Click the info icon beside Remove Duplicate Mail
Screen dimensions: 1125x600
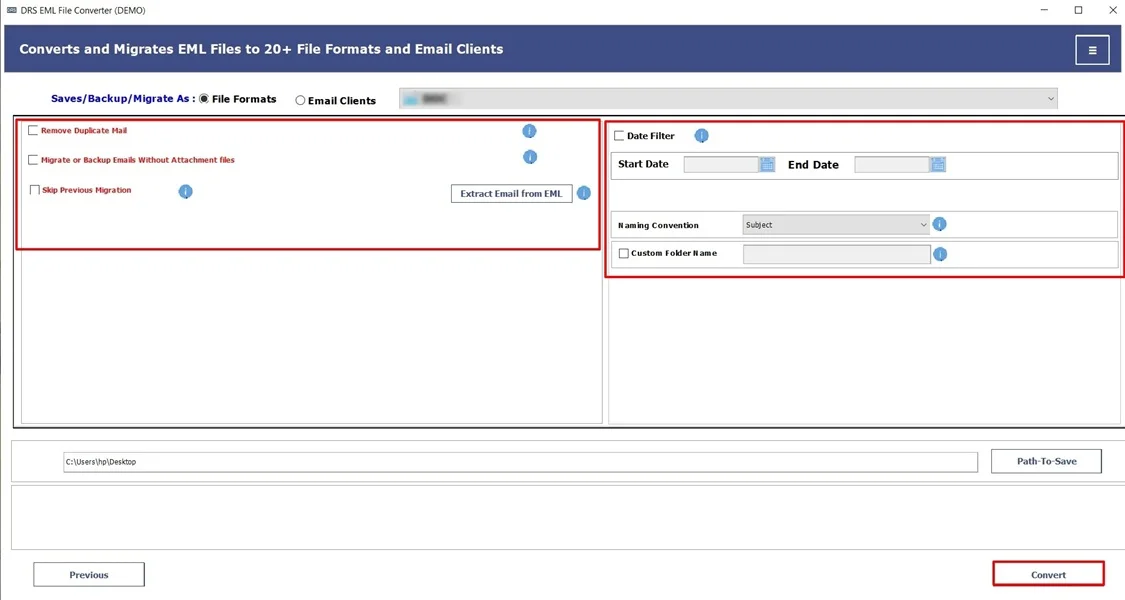[530, 131]
